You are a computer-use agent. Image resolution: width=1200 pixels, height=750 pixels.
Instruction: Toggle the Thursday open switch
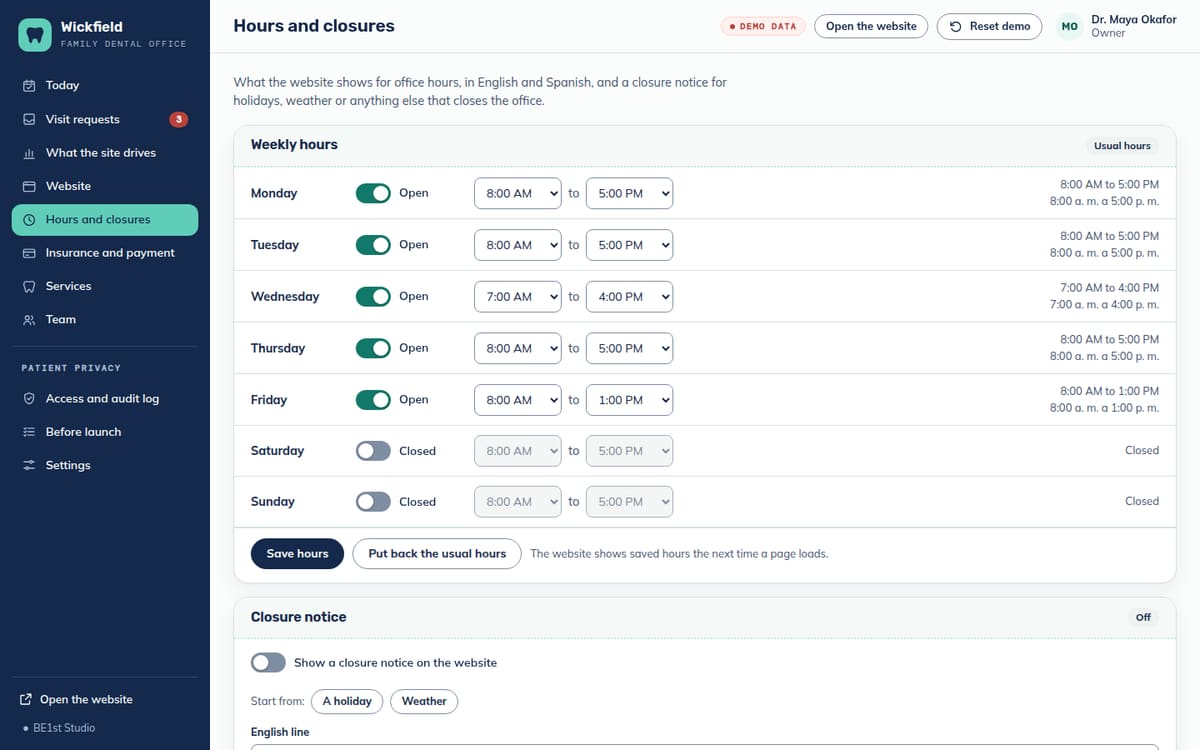373,348
